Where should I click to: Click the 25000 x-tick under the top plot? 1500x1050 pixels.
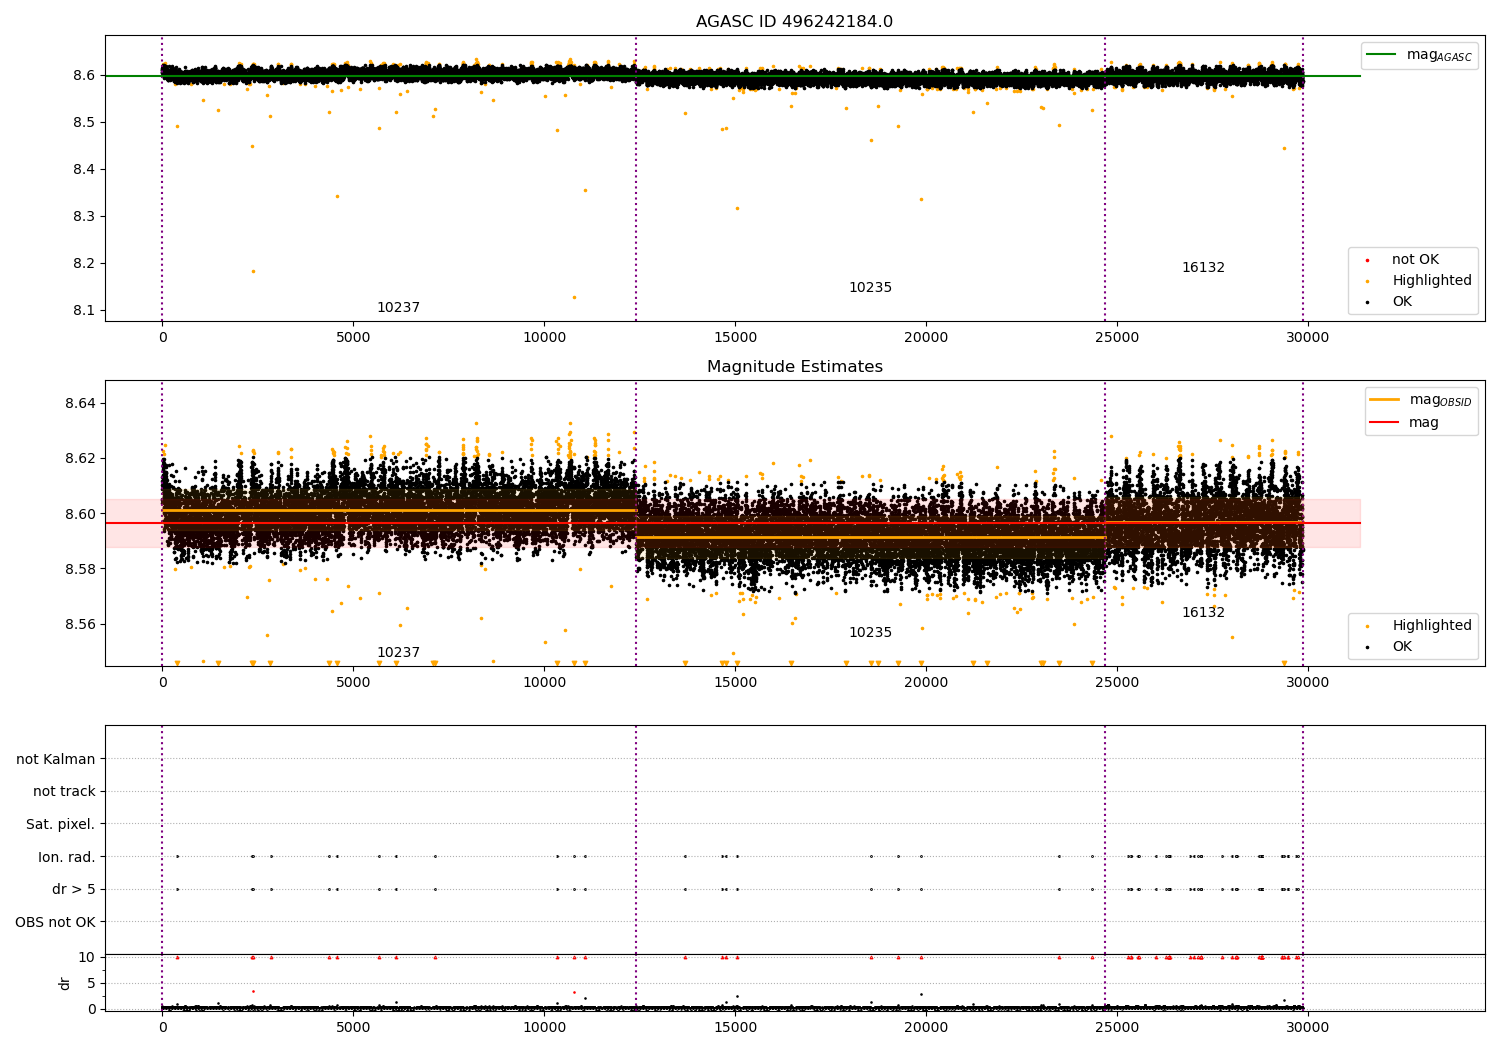coord(1117,338)
